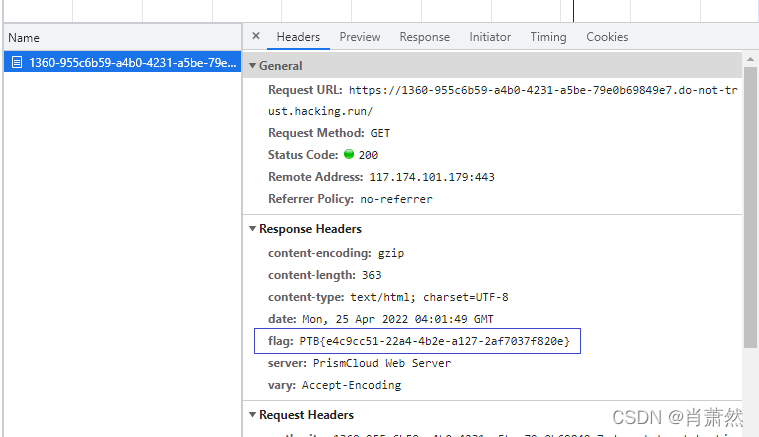Click the blue timeline marker line at top
Screen dimensions: 759x437
[x=573, y=11]
